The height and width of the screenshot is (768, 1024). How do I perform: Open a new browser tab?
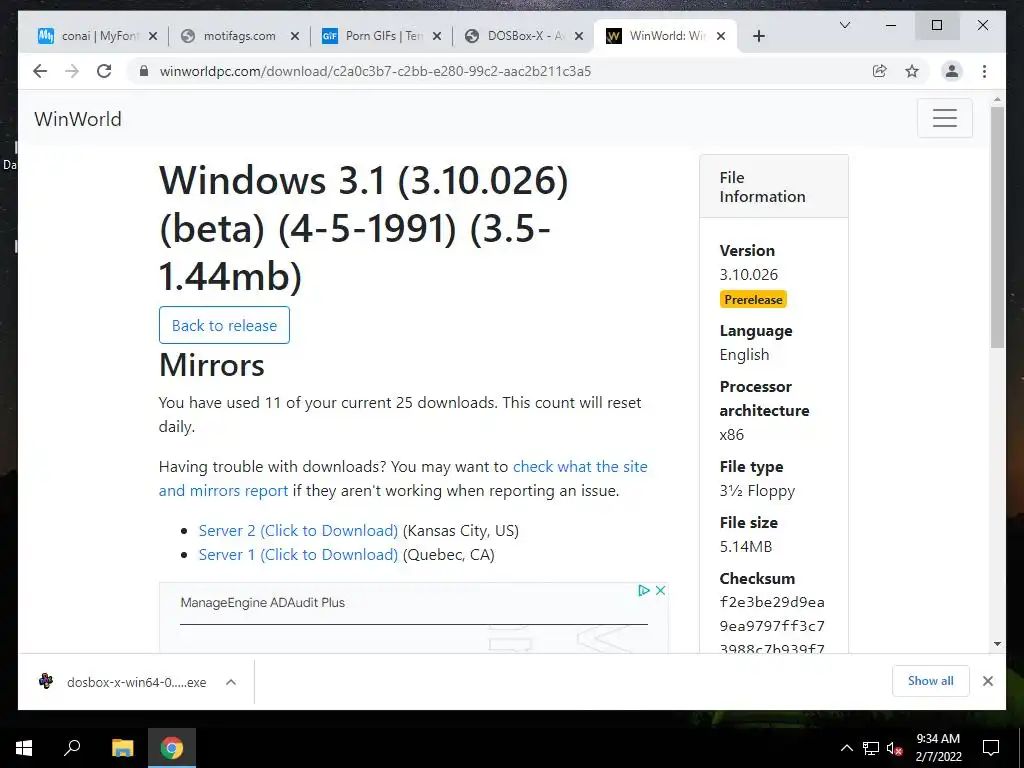click(758, 36)
